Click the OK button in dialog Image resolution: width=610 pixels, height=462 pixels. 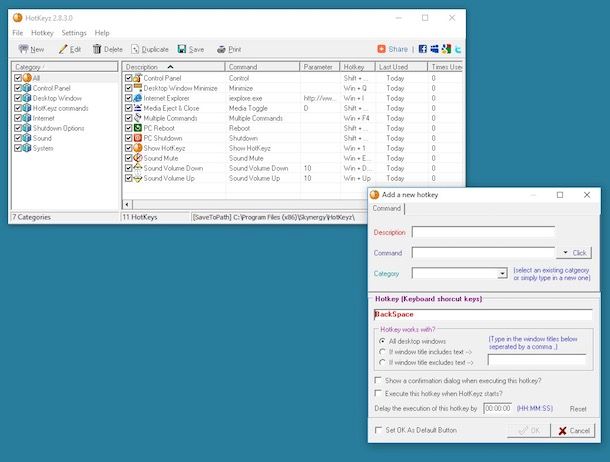point(529,430)
